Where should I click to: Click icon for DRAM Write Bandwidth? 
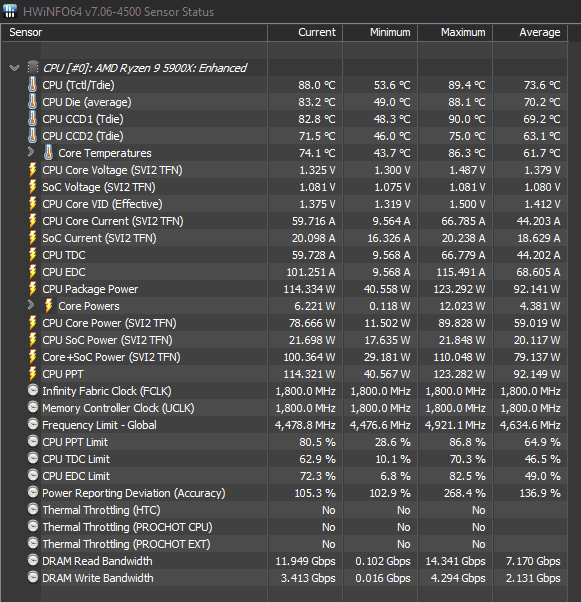click(33, 577)
